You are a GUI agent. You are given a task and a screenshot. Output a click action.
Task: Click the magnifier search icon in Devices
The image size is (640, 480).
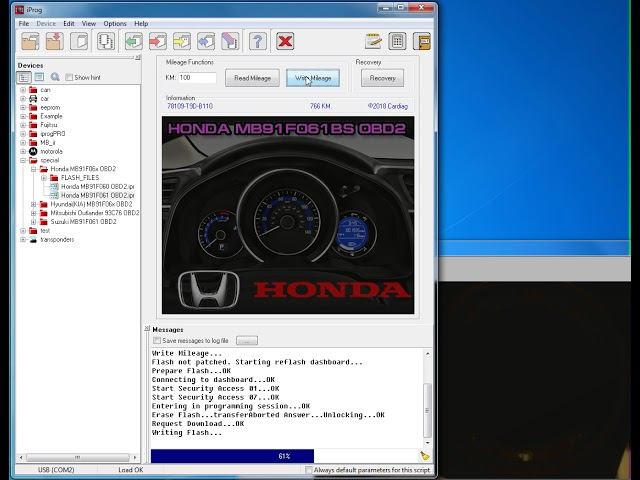[x=55, y=77]
